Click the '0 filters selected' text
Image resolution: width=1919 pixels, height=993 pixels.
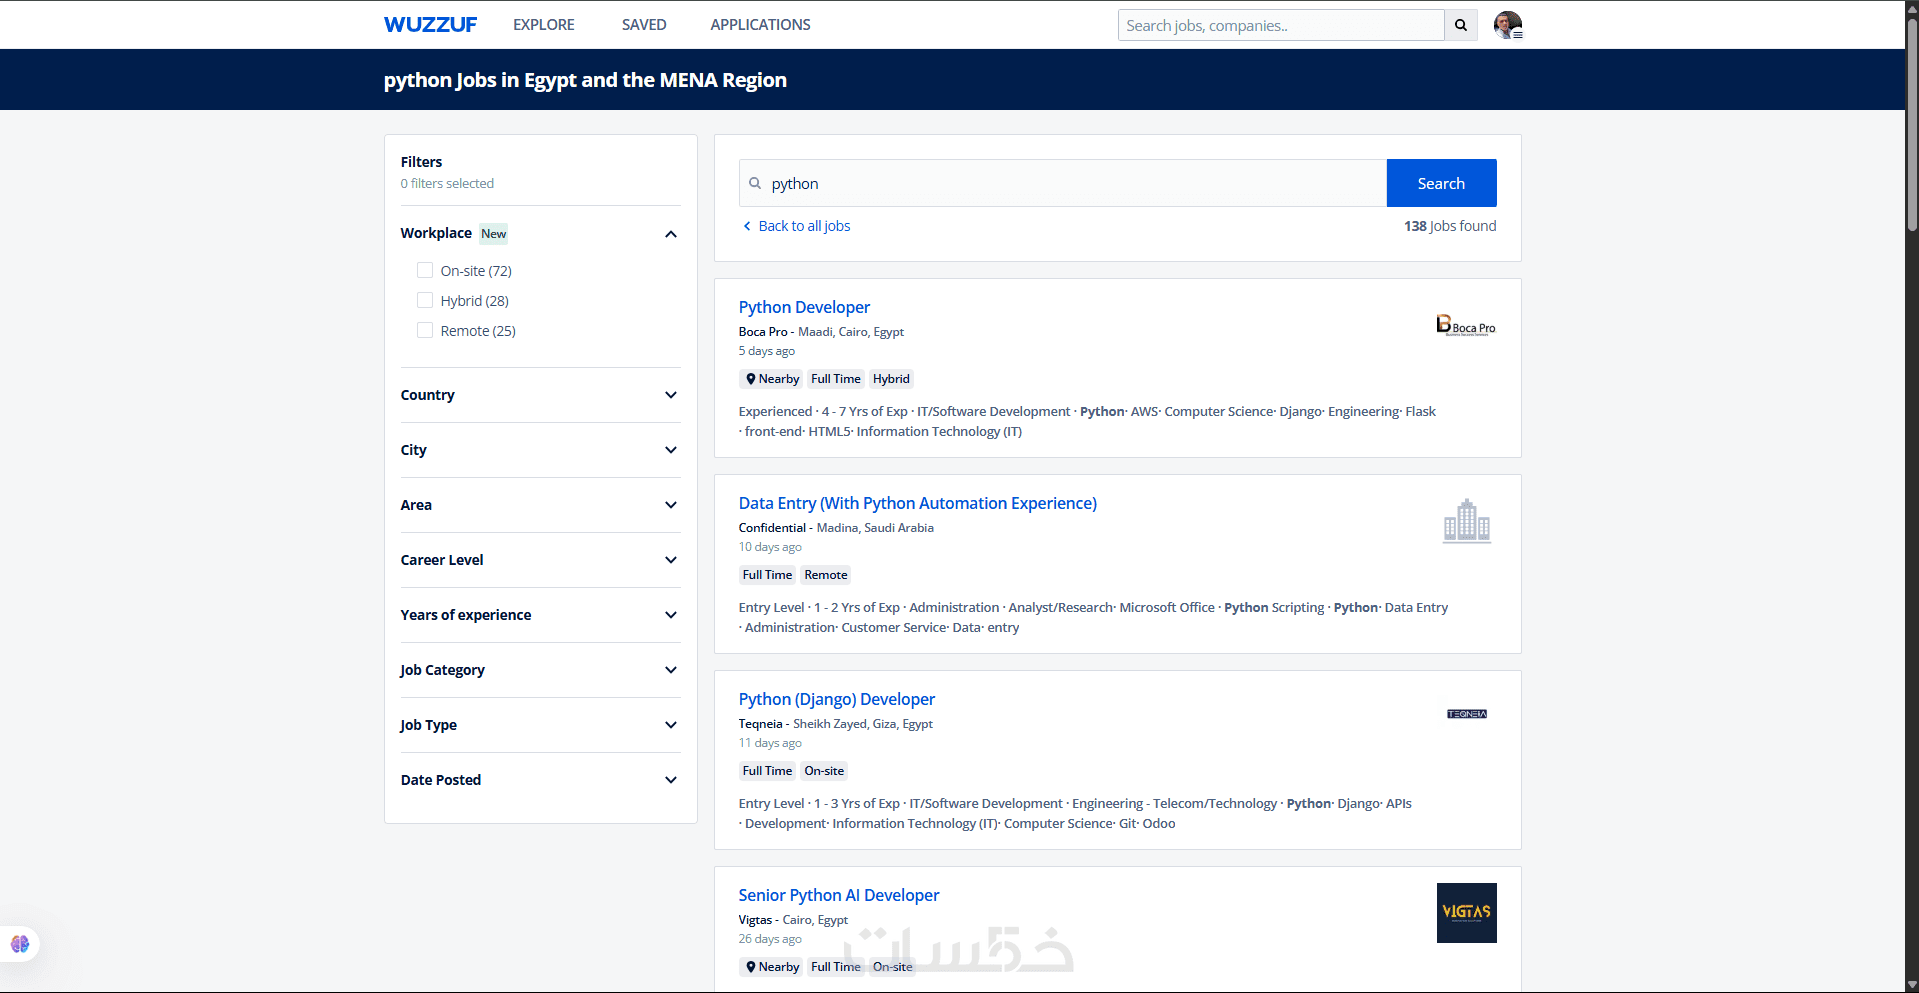click(x=447, y=184)
